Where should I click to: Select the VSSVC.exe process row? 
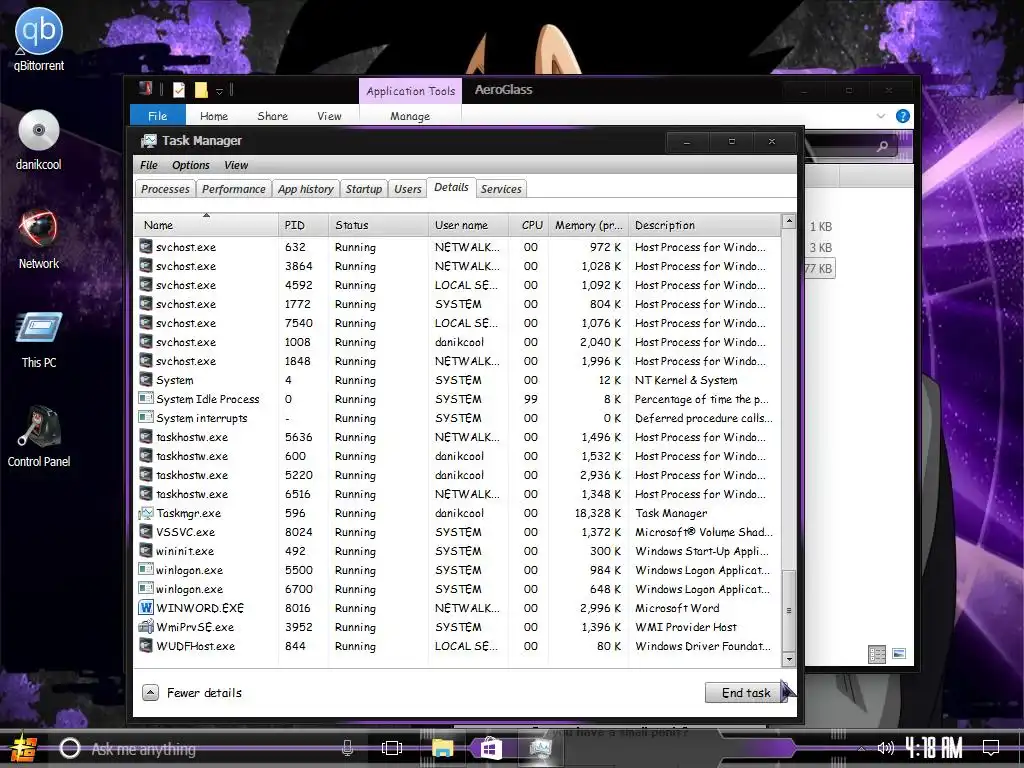457,532
